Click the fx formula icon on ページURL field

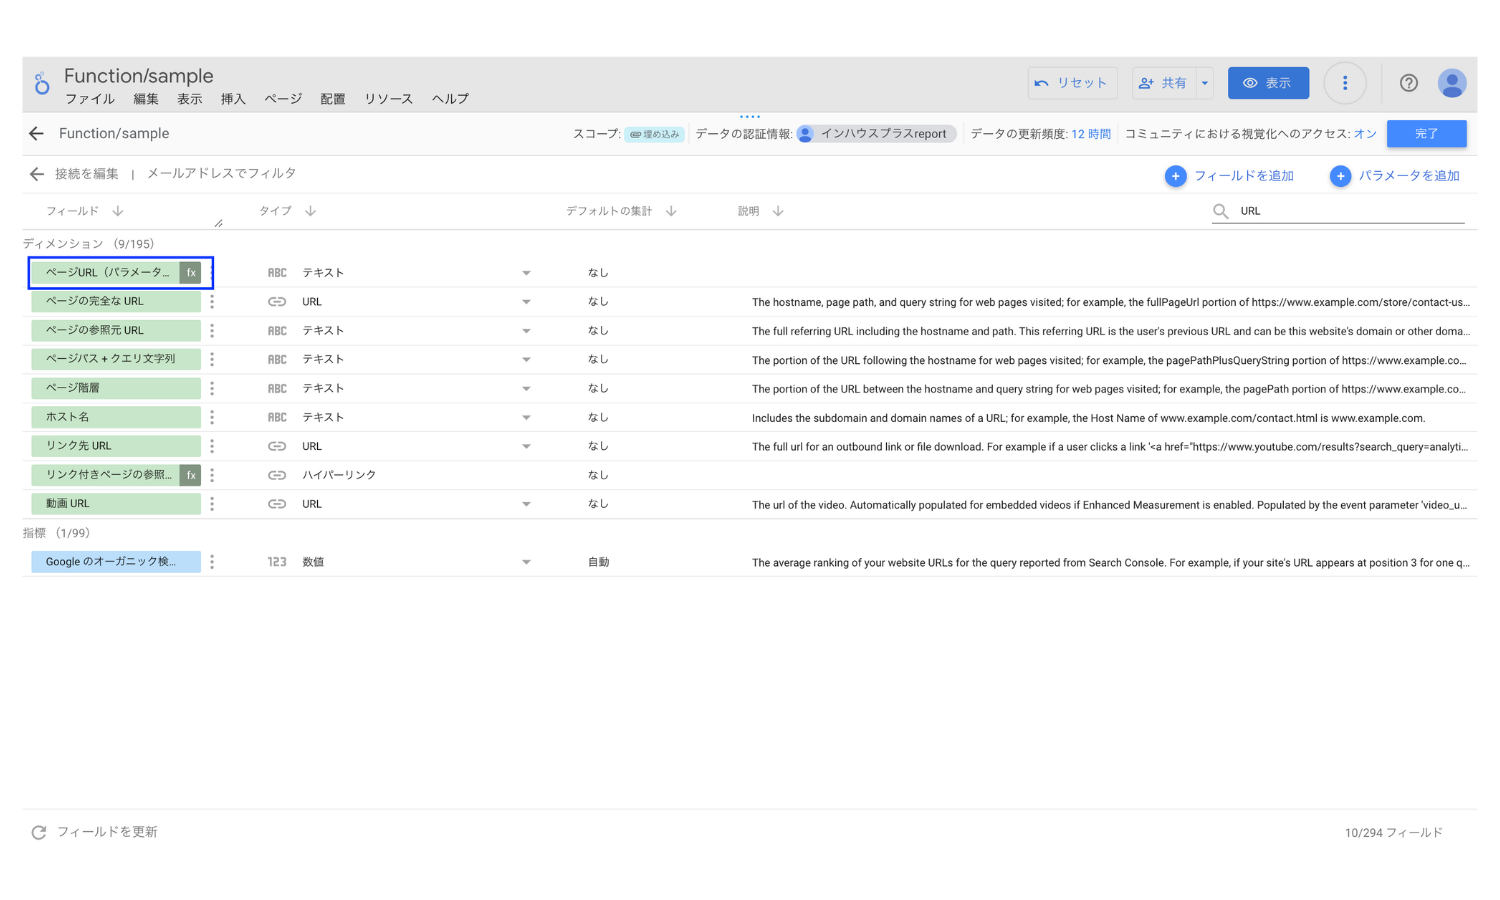pyautogui.click(x=191, y=271)
